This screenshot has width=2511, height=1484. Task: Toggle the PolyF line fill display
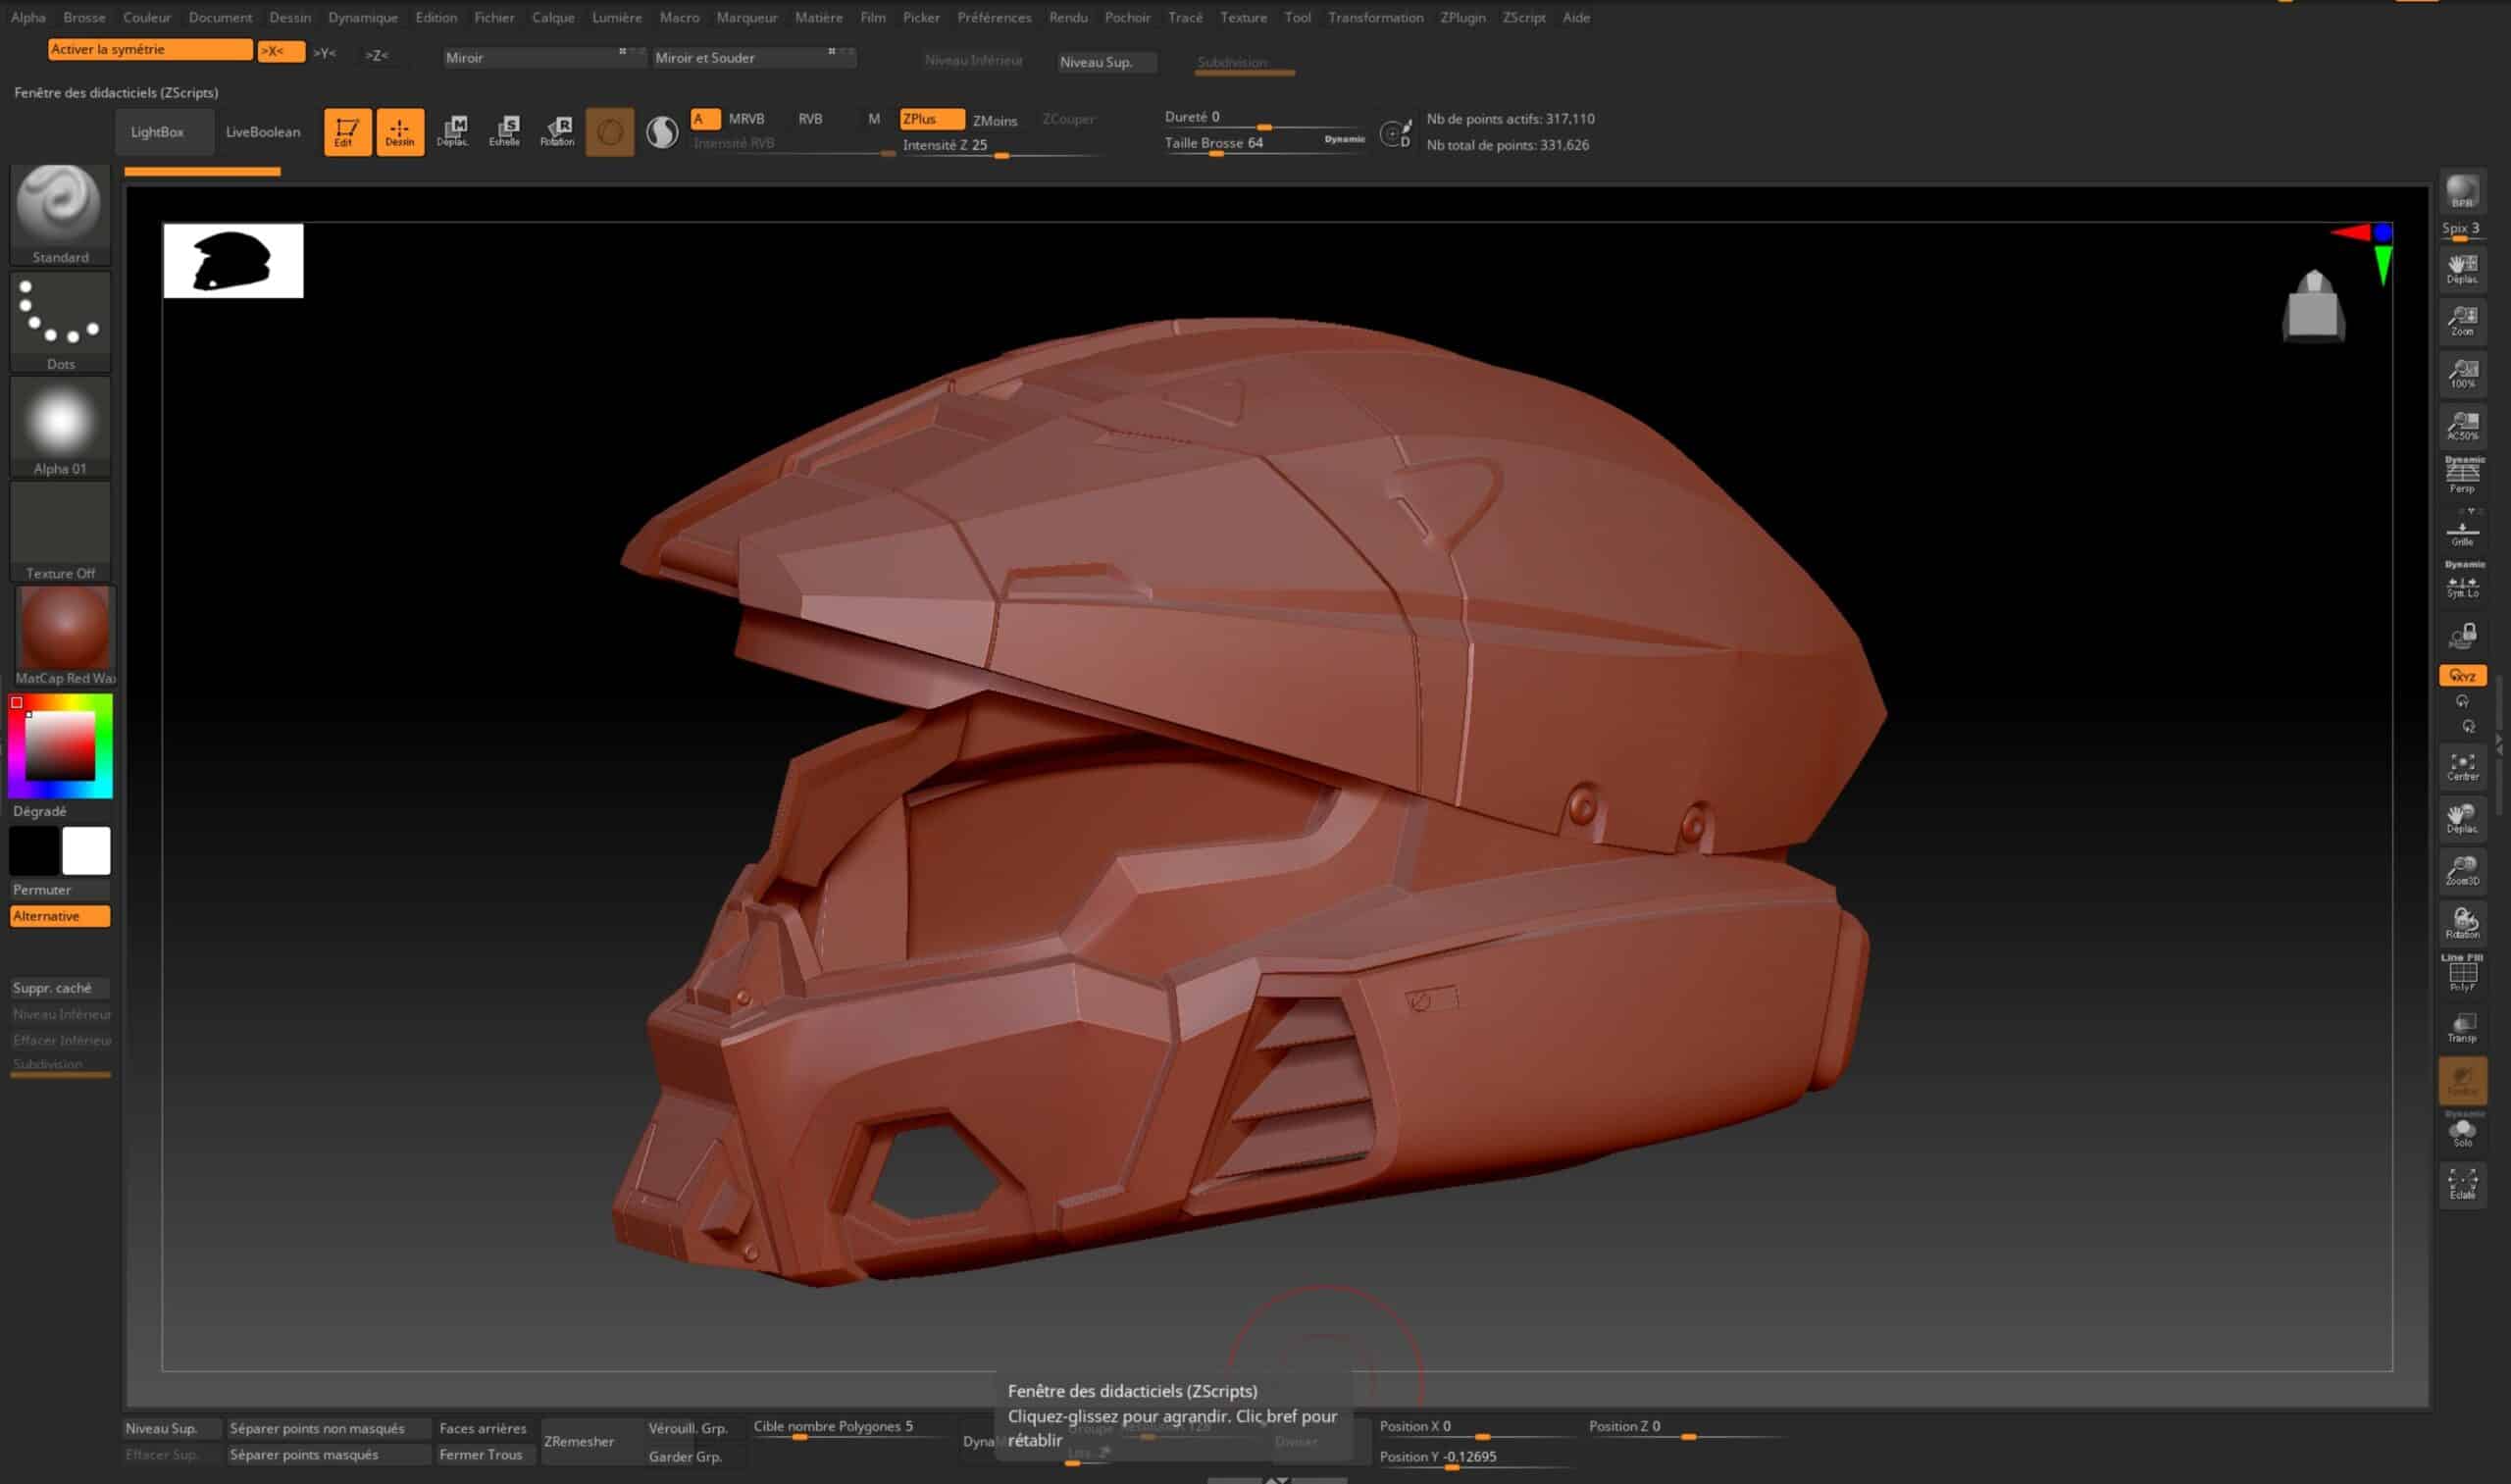coord(2461,973)
